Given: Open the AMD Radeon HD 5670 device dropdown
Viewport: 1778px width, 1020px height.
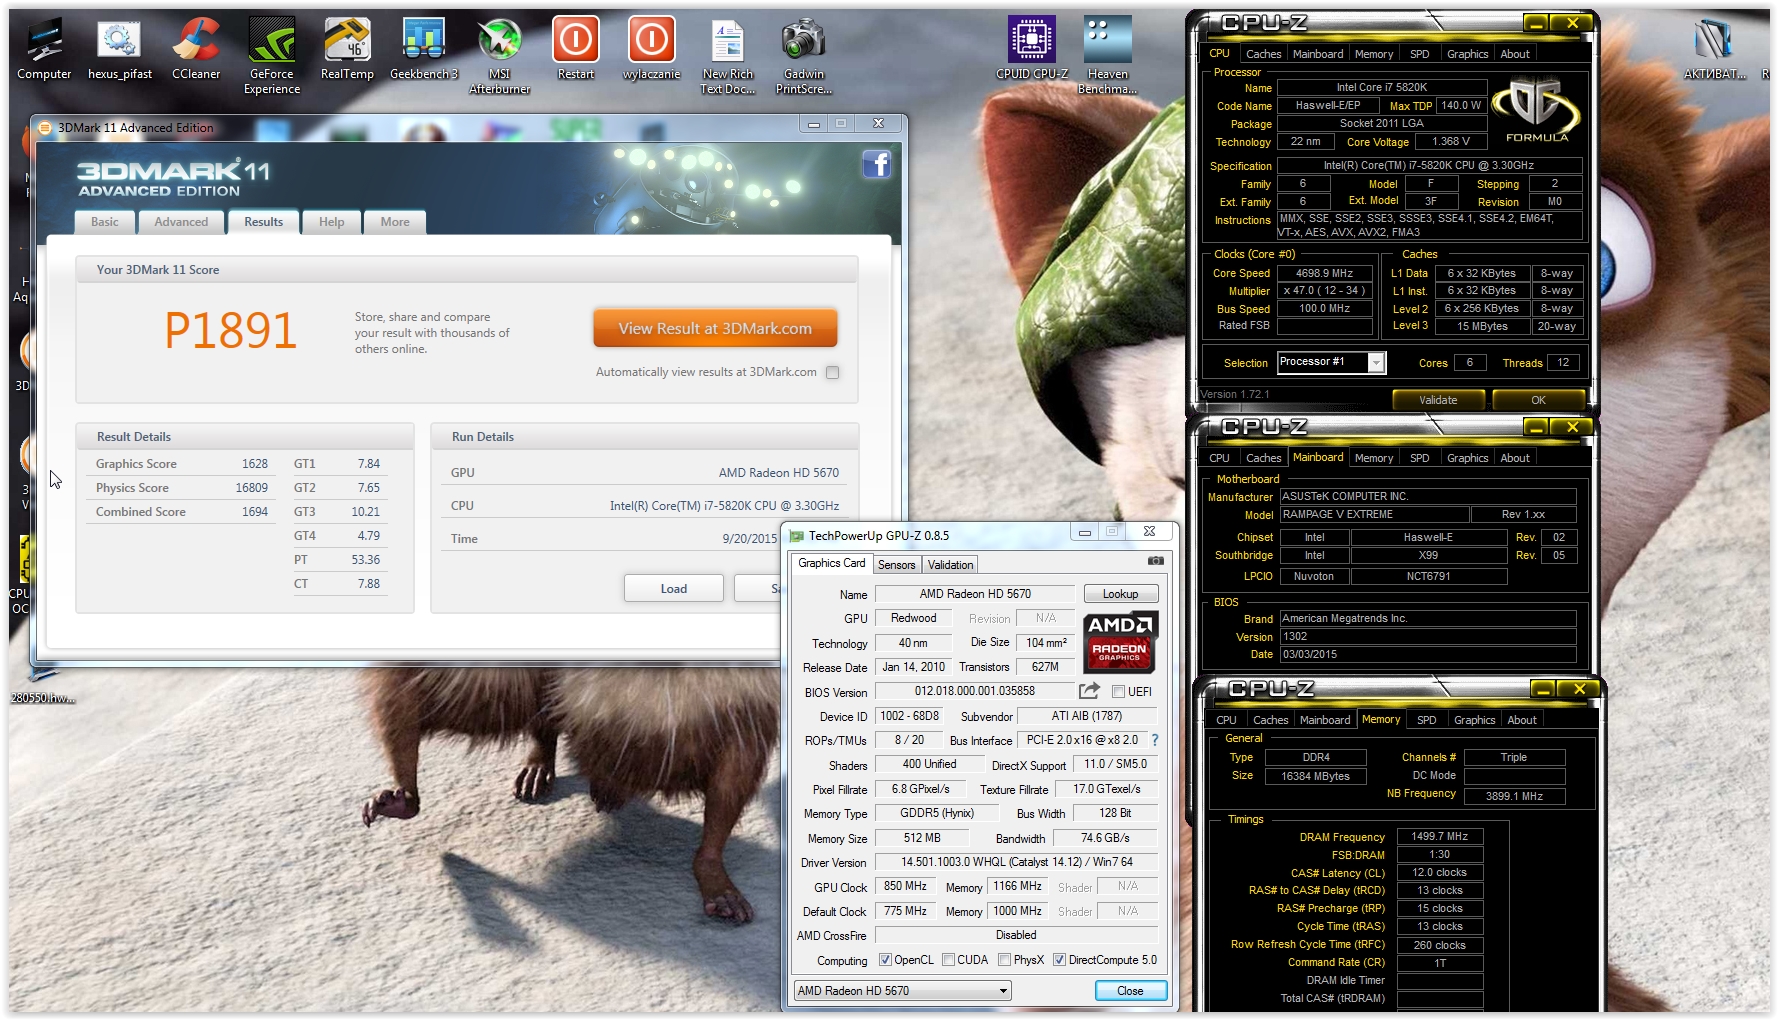Looking at the screenshot, I should (902, 991).
